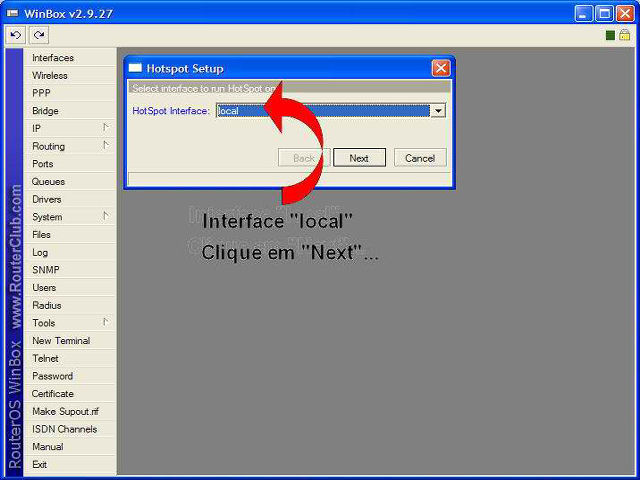Open the Queues menu item
The height and width of the screenshot is (480, 640).
tap(70, 182)
